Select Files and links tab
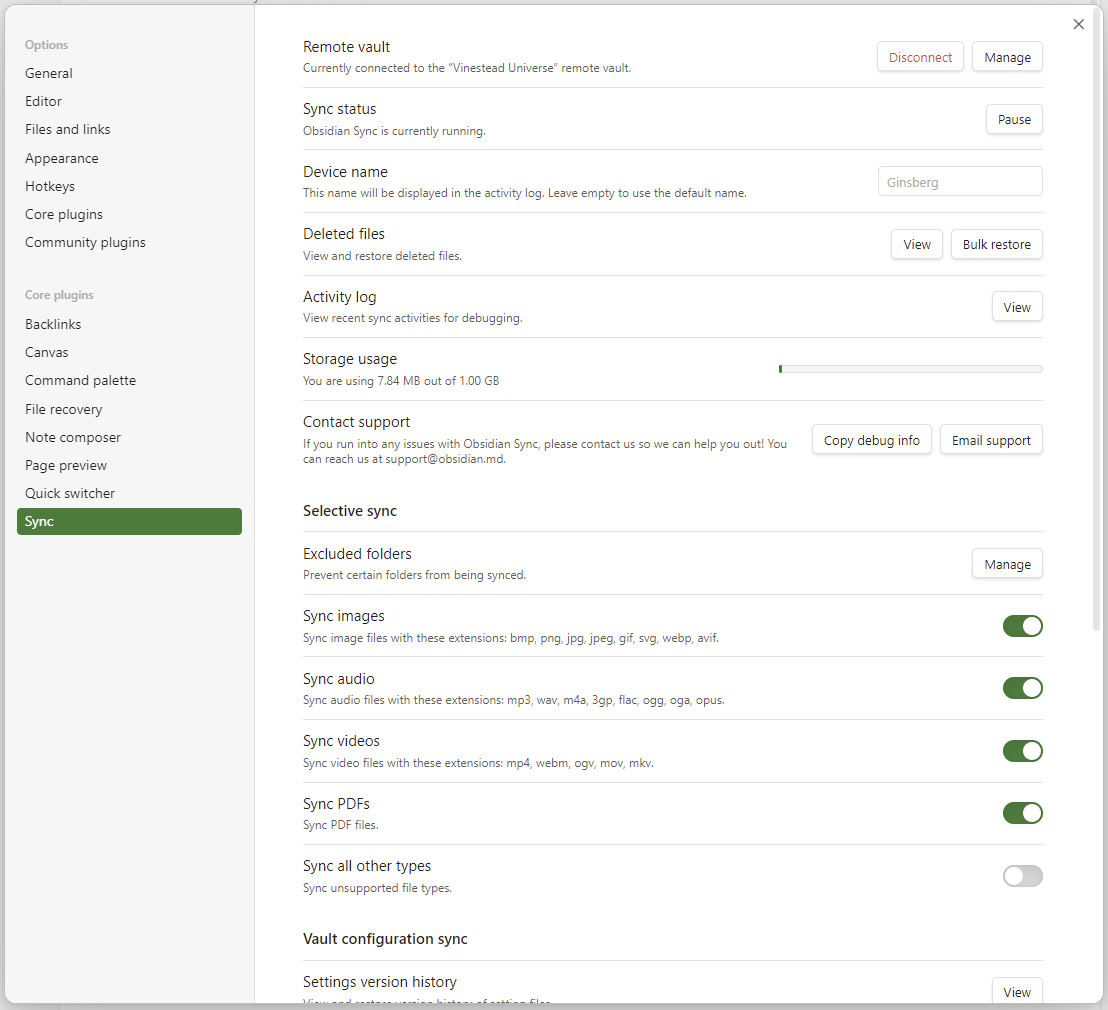The width and height of the screenshot is (1108, 1010). click(129, 129)
